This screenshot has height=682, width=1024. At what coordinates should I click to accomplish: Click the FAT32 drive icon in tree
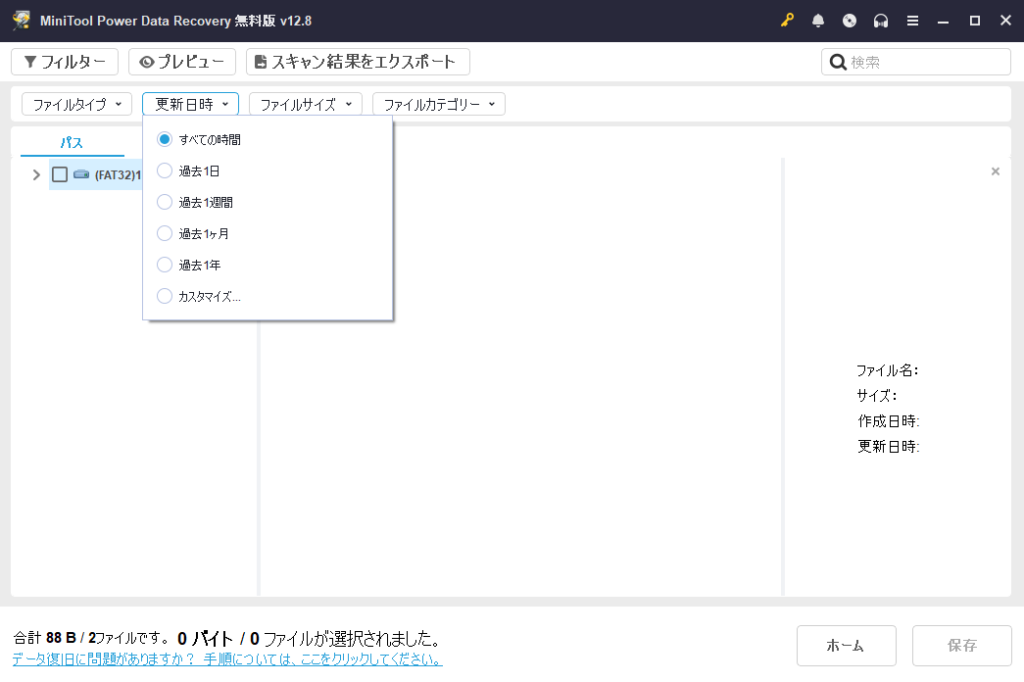click(81, 175)
